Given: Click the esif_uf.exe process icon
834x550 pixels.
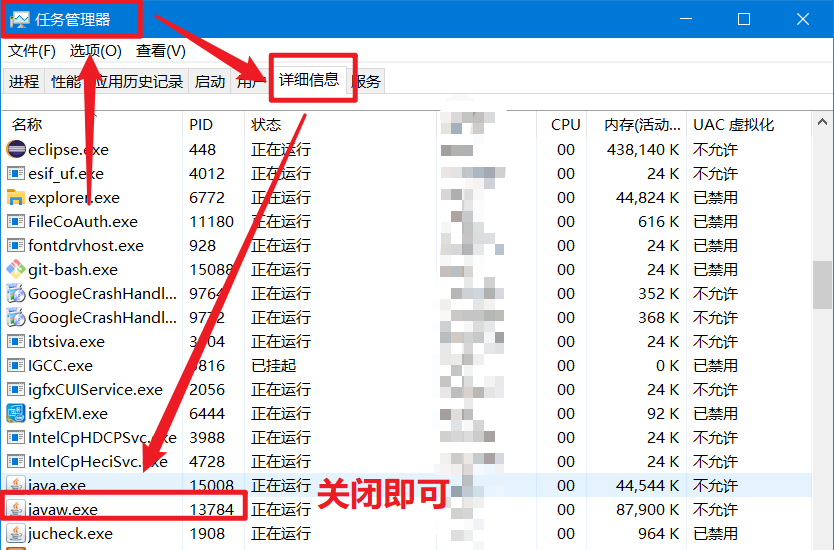Looking at the screenshot, I should point(16,173).
